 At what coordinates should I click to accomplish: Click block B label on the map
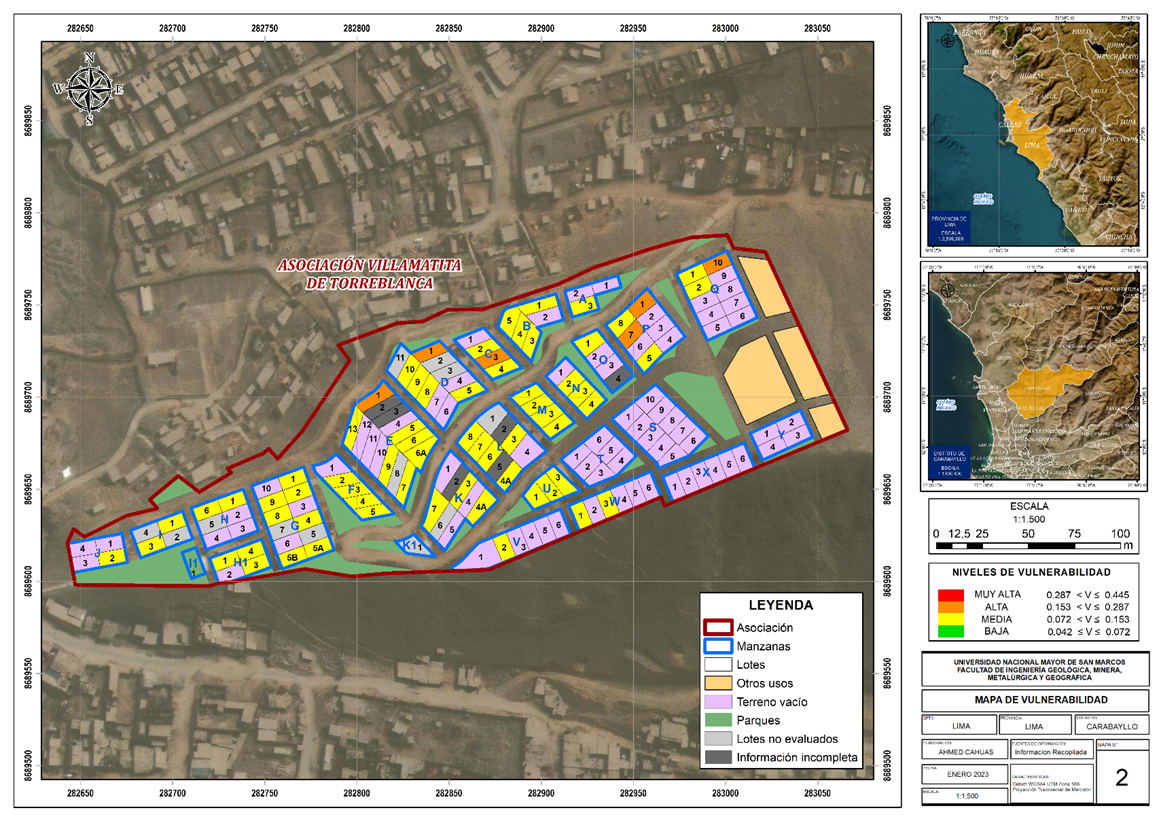pos(526,326)
